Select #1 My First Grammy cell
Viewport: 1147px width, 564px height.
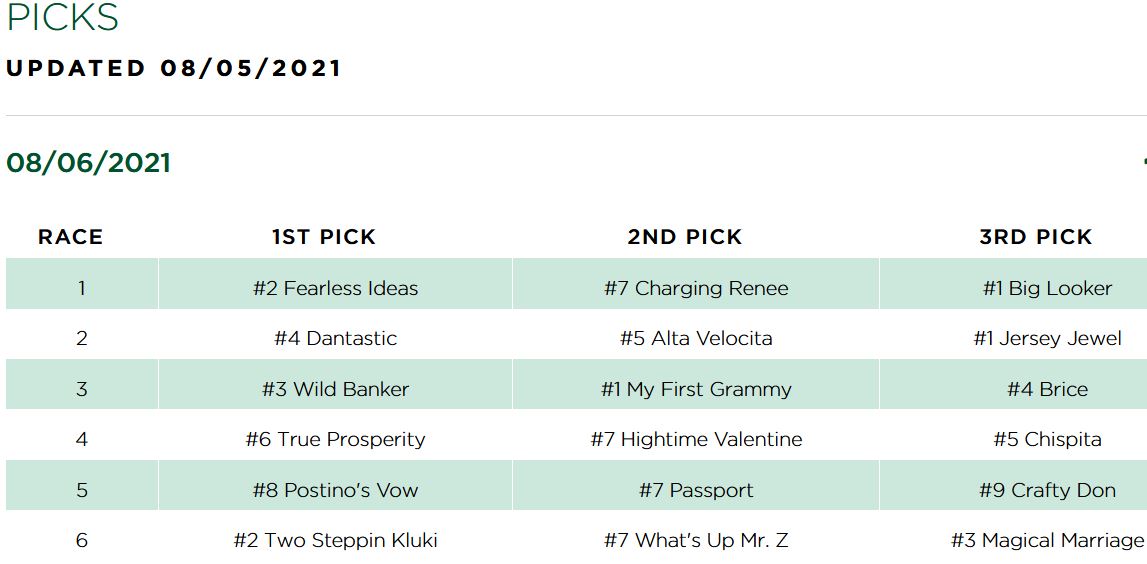[x=696, y=388]
